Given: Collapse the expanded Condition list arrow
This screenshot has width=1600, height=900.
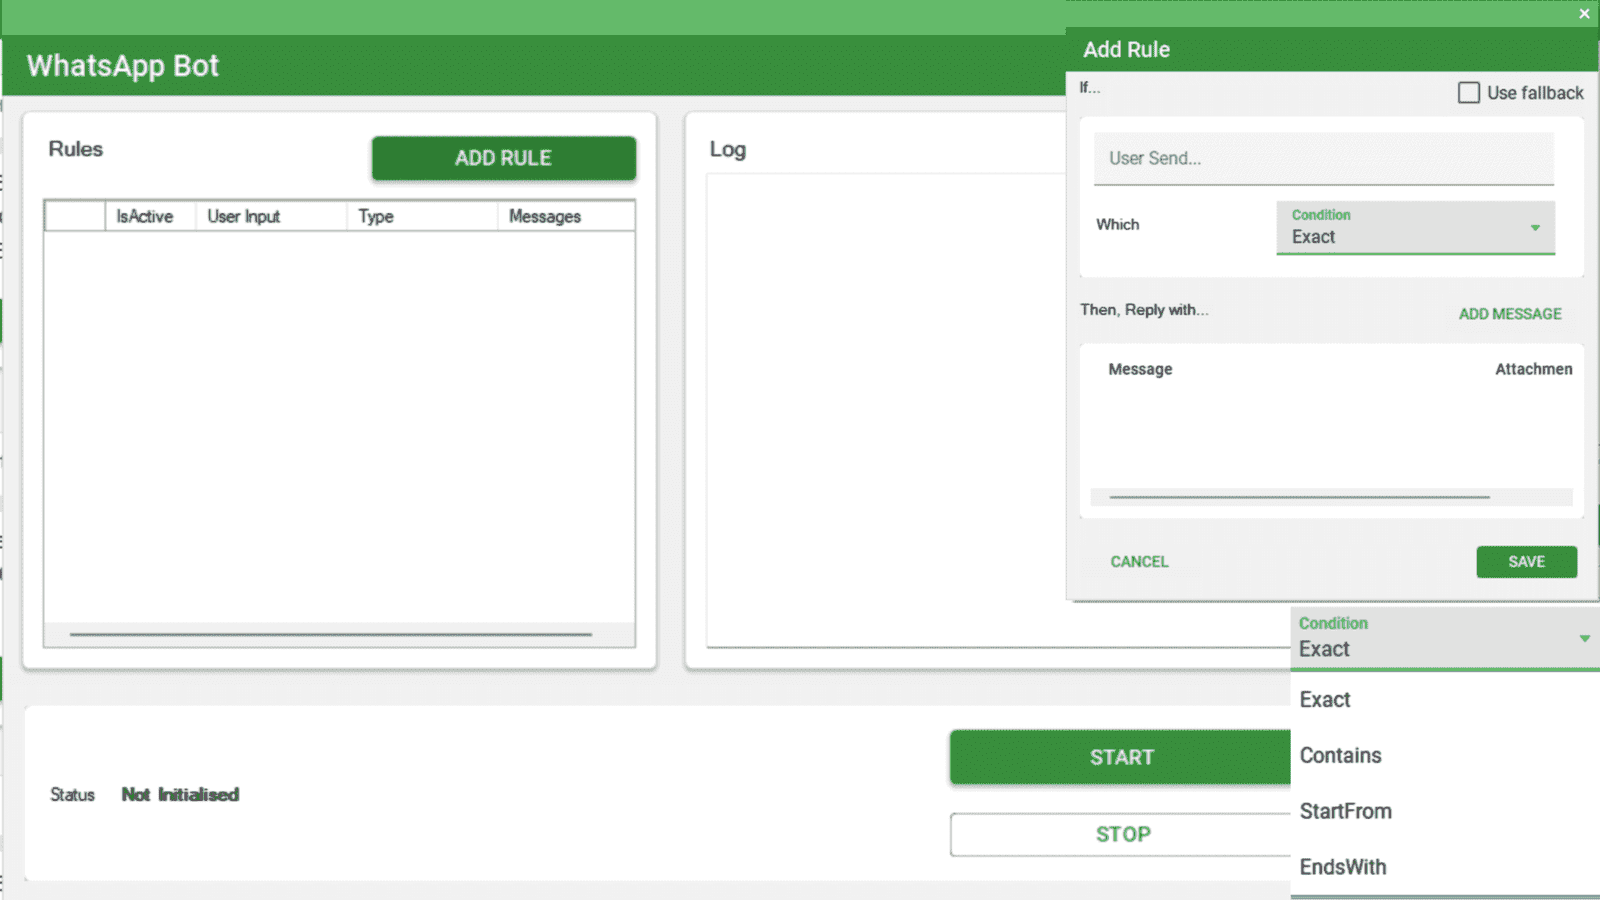Looking at the screenshot, I should pos(1584,638).
